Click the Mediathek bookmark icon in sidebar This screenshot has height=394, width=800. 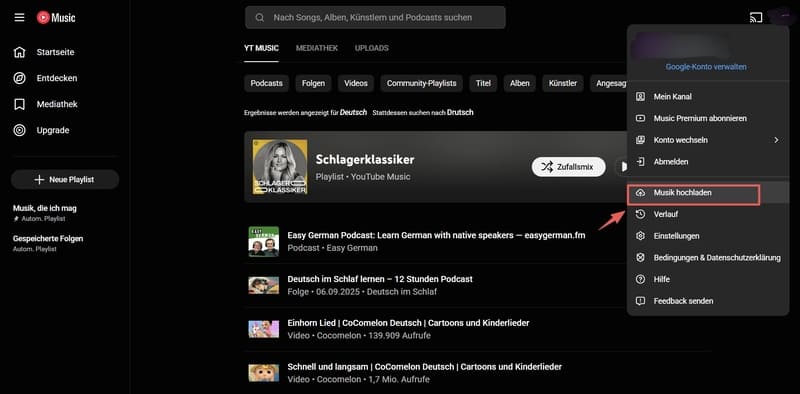pos(19,104)
